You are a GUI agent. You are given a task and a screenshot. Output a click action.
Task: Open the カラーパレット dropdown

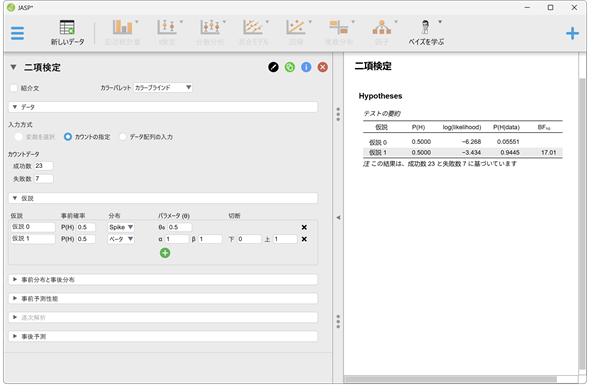pyautogui.click(x=163, y=88)
